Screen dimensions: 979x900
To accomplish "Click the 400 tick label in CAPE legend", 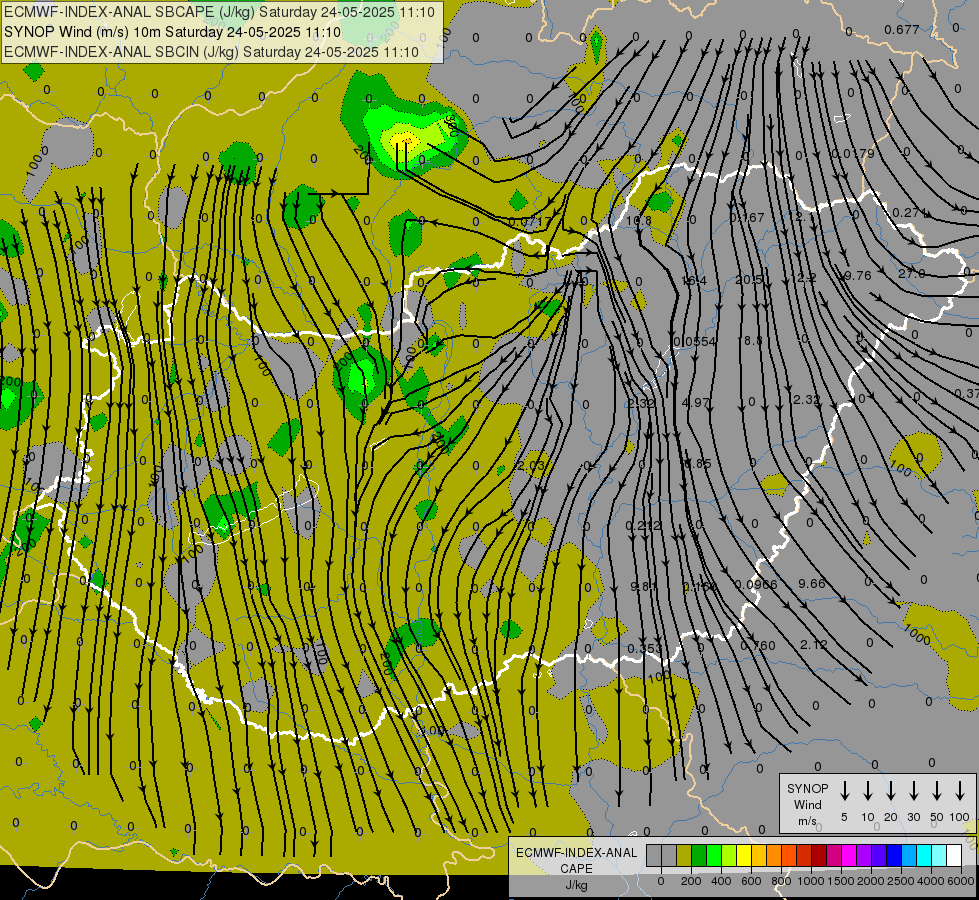I will (721, 881).
